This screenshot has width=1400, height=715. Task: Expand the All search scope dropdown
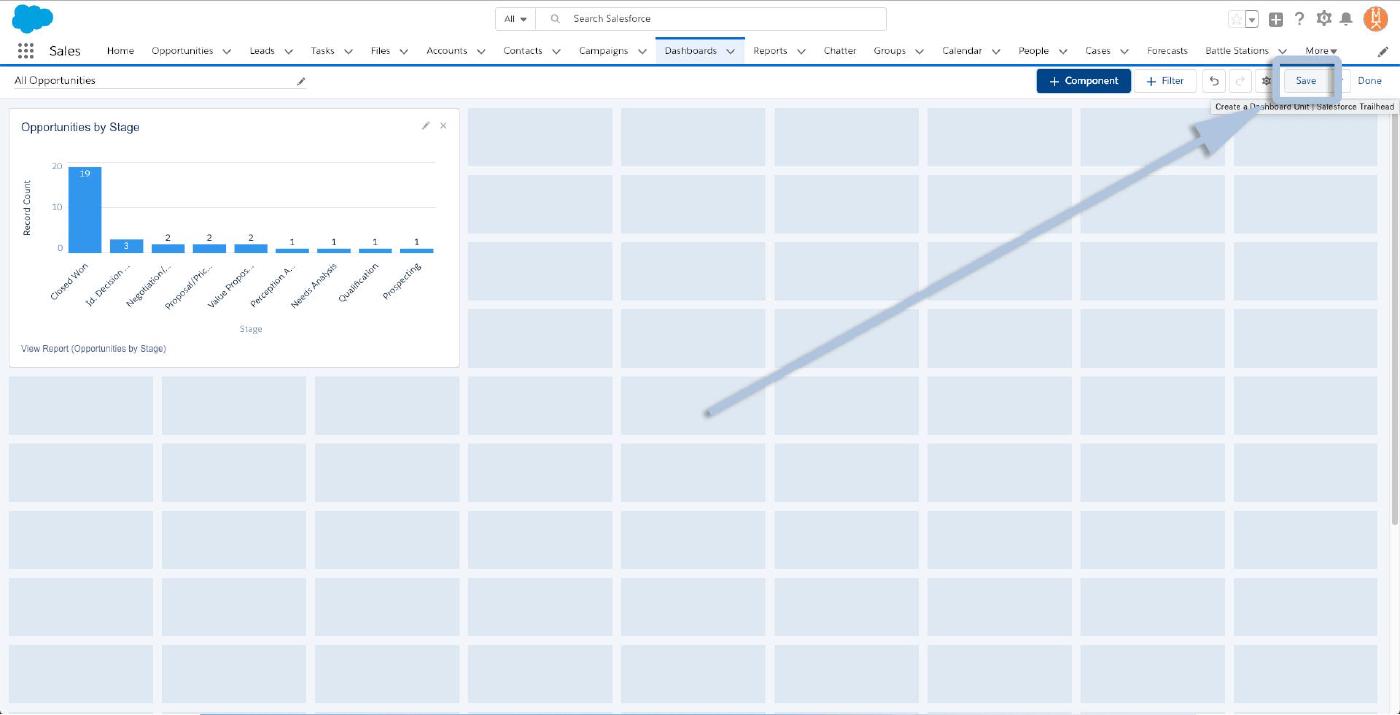[516, 19]
